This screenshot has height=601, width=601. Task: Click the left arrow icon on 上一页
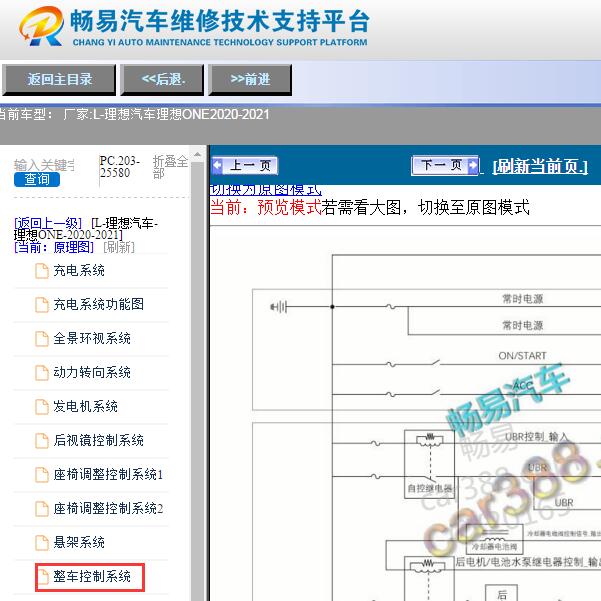pyautogui.click(x=217, y=166)
